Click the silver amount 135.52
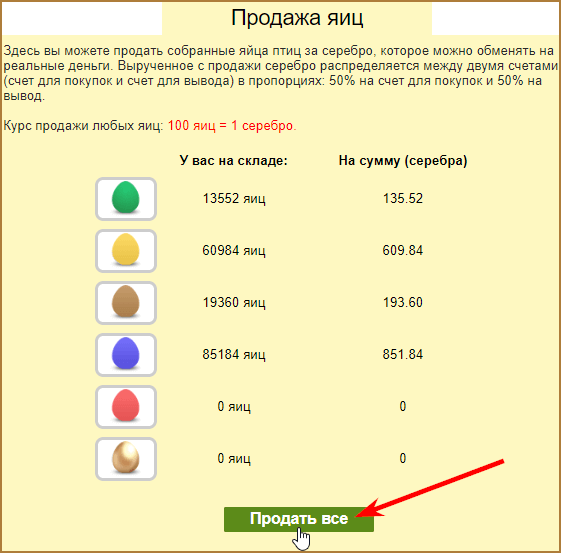 click(x=403, y=199)
